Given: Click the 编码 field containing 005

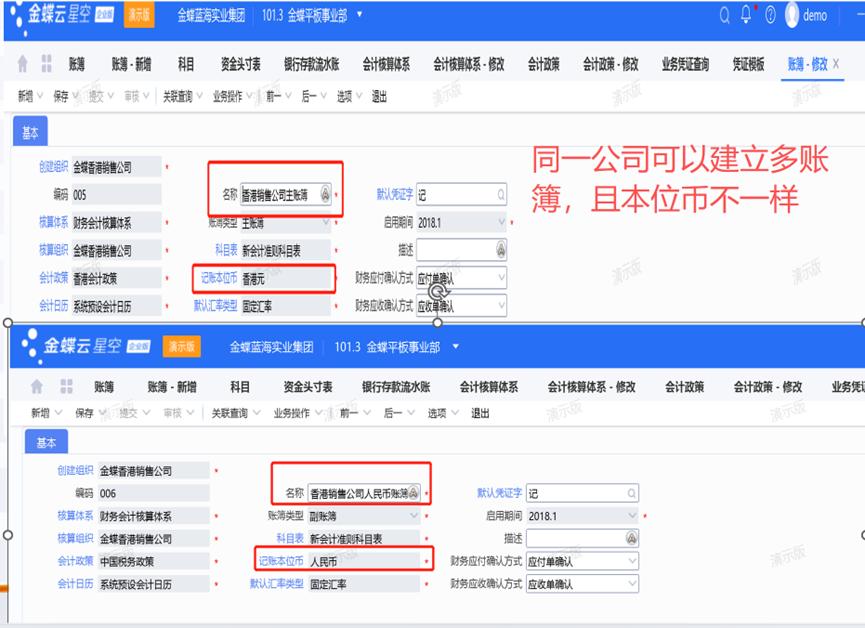Looking at the screenshot, I should click(x=116, y=195).
